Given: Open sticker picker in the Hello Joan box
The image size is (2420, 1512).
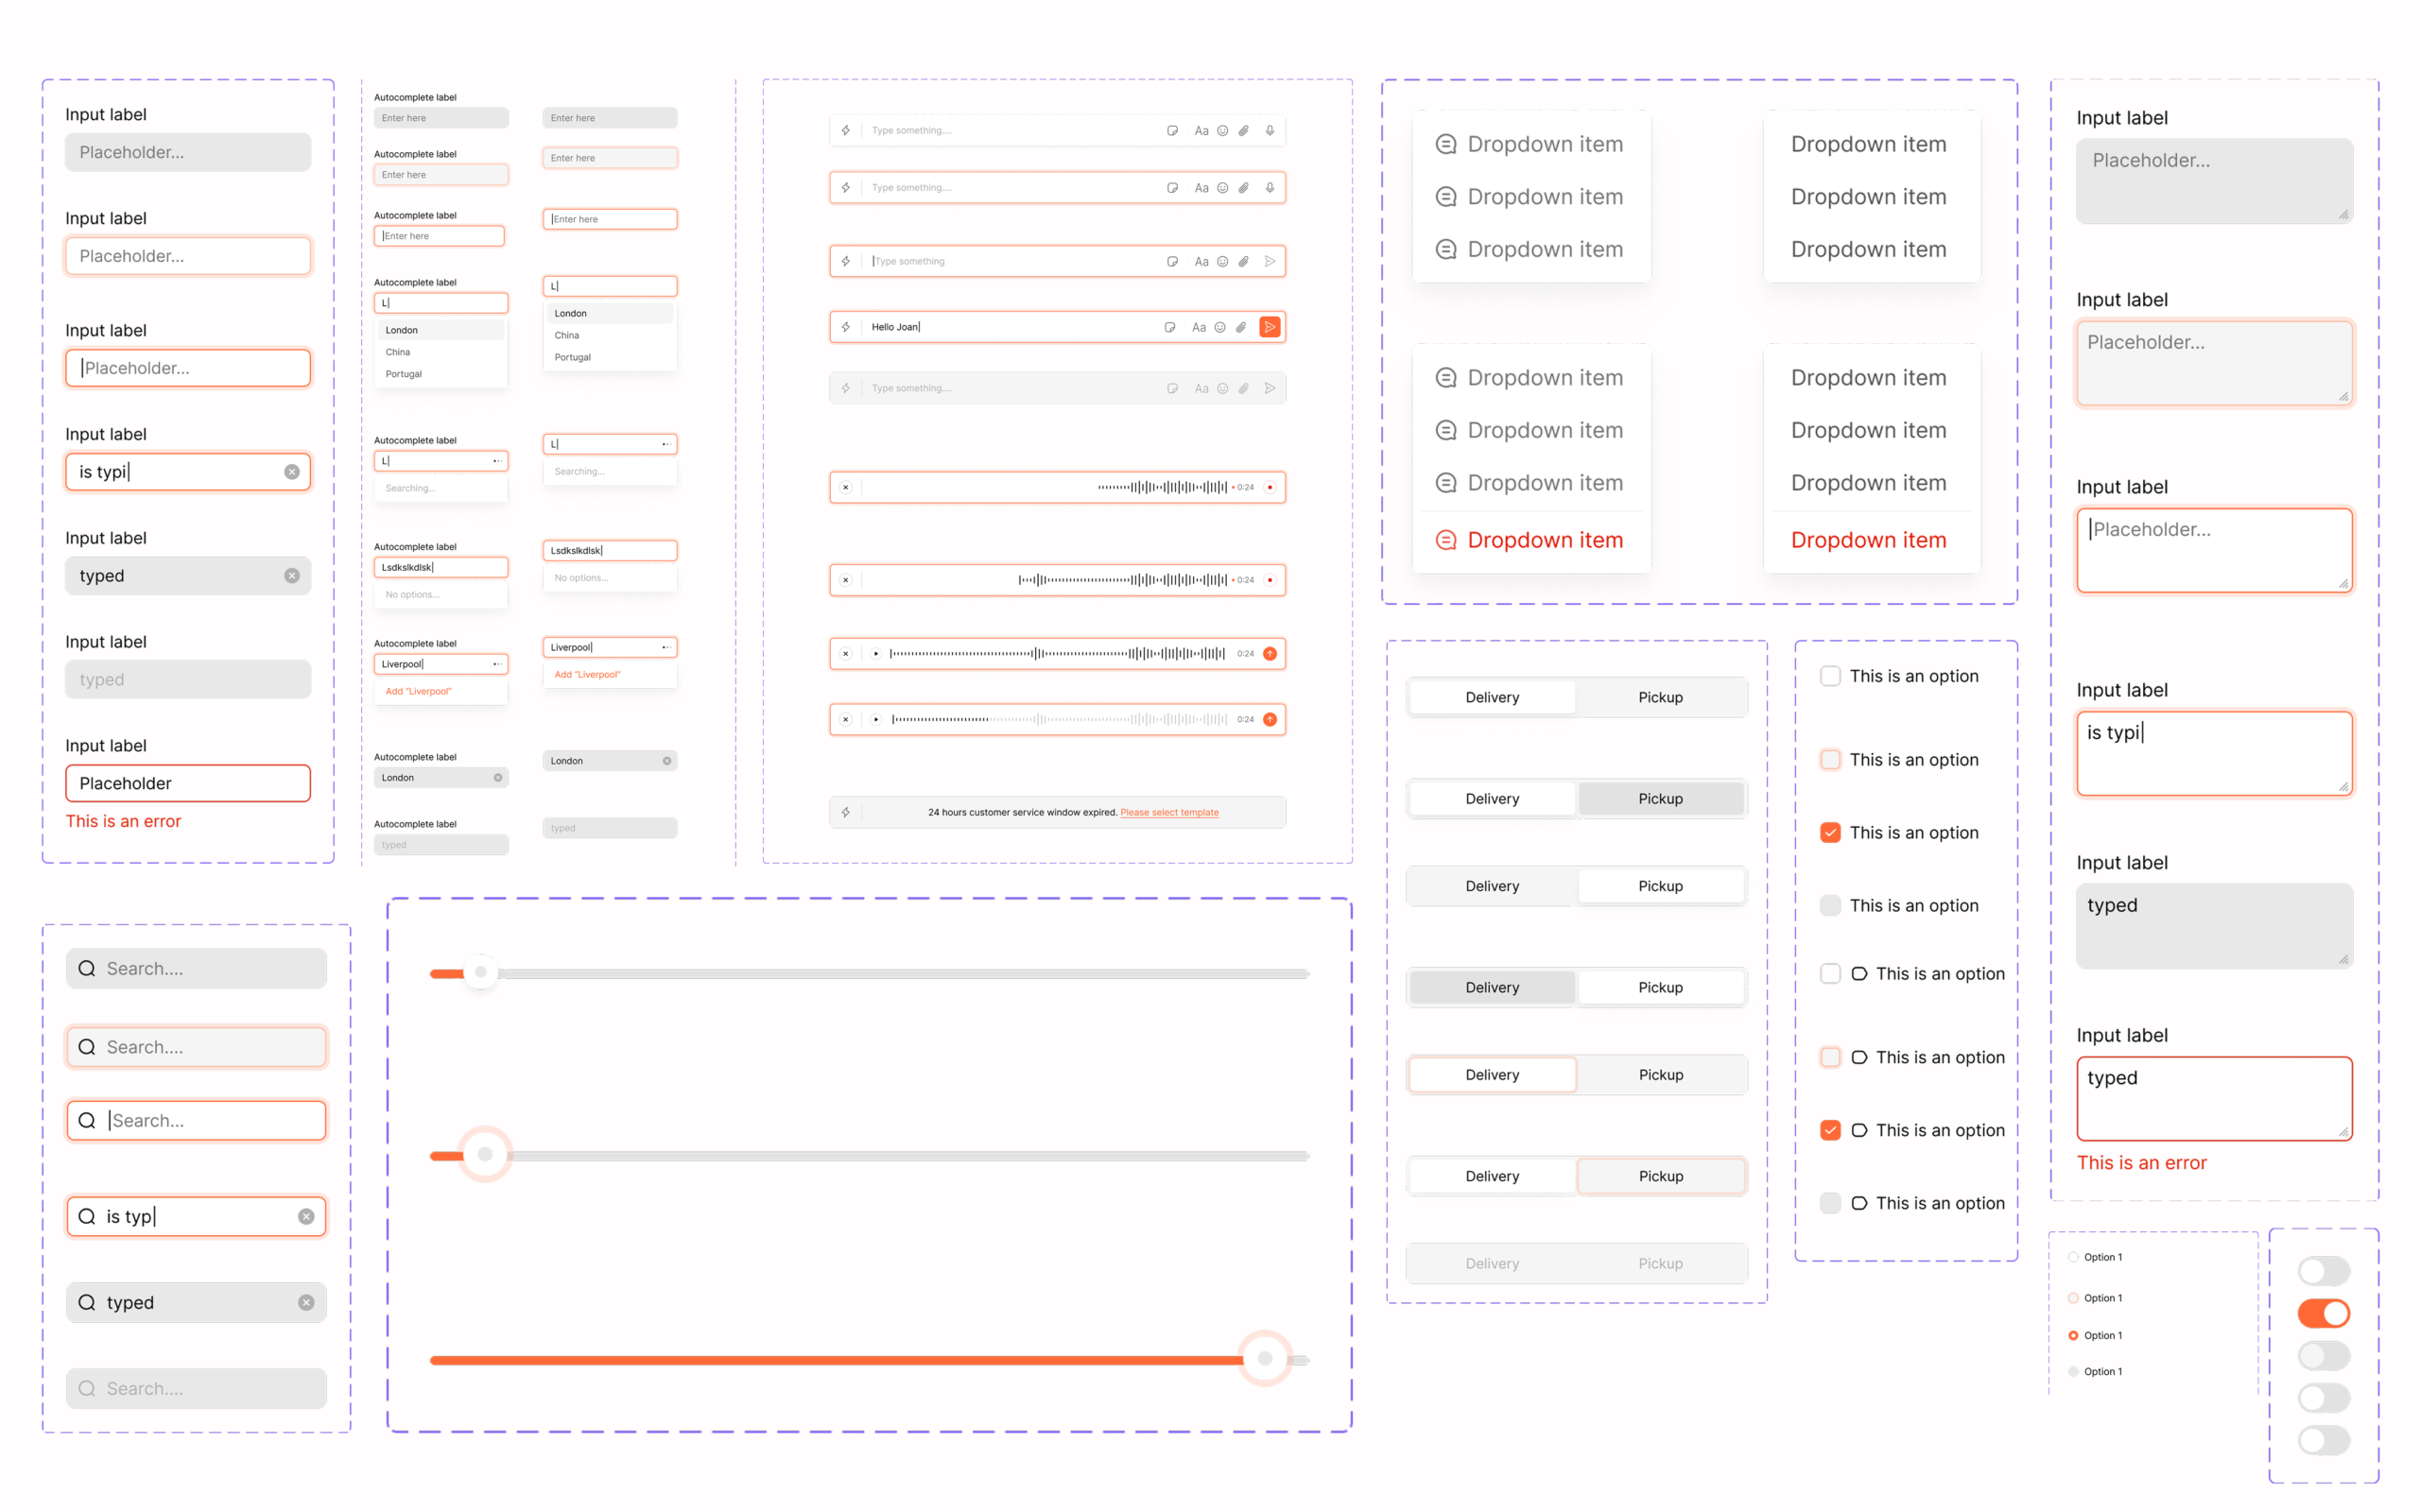Looking at the screenshot, I should (x=1170, y=327).
